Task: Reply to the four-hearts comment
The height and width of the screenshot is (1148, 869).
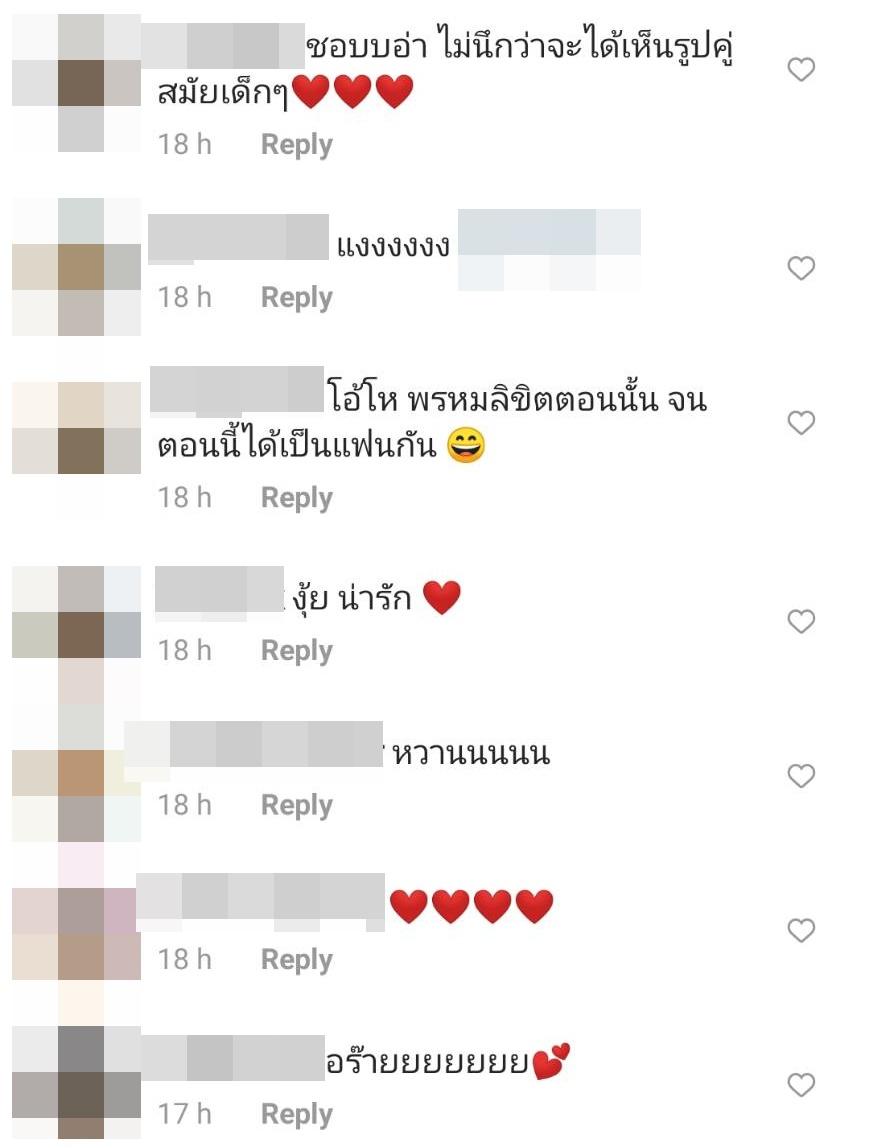Action: click(x=296, y=960)
